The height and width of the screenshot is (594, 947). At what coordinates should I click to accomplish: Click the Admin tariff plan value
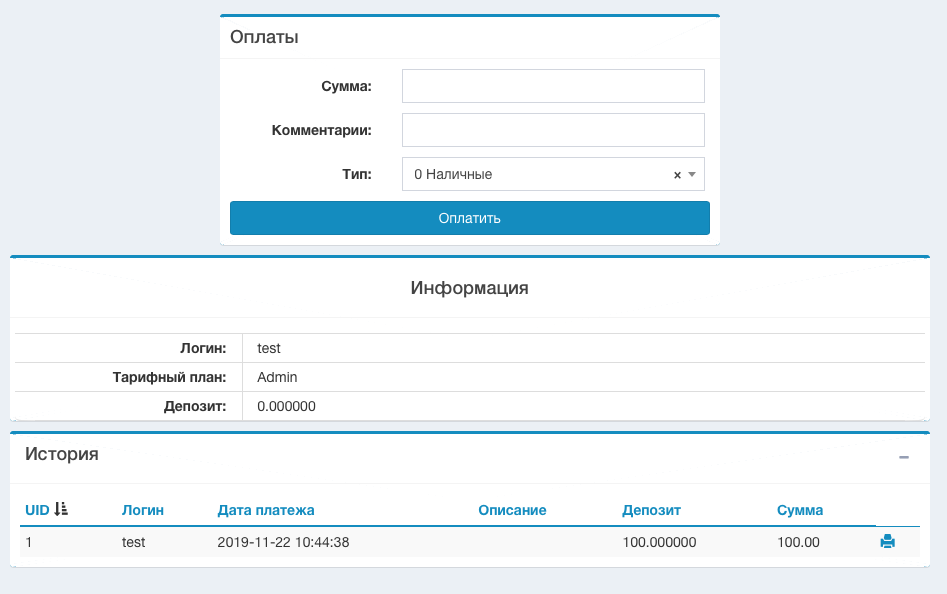pyautogui.click(x=277, y=377)
